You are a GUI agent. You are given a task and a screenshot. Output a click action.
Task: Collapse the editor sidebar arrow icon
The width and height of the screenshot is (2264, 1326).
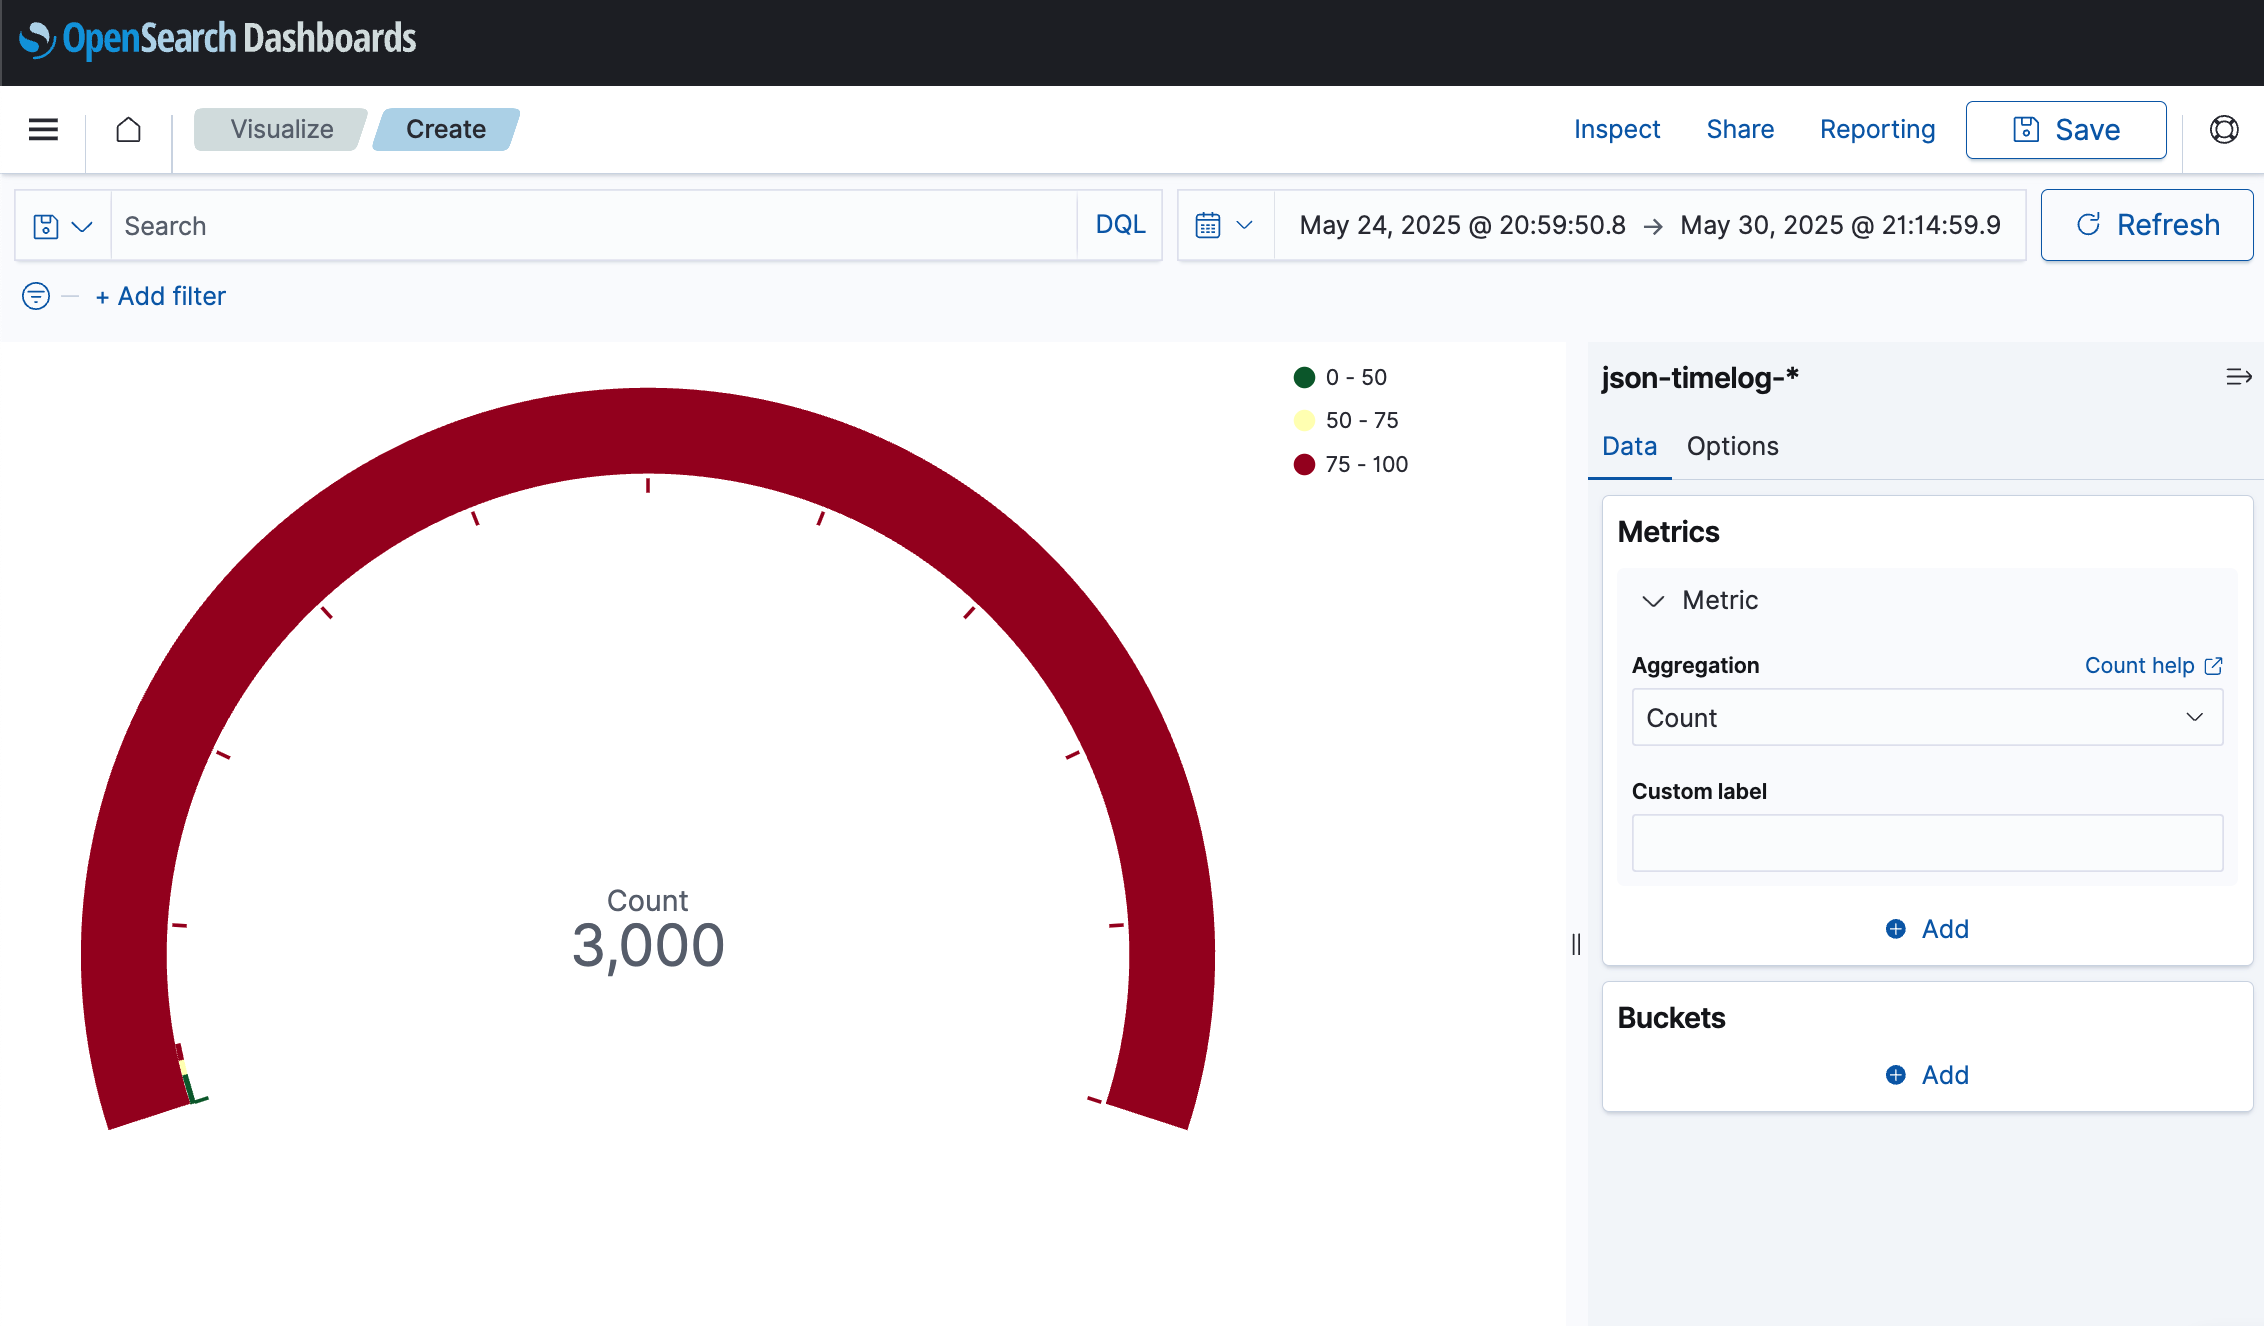[x=2238, y=377]
